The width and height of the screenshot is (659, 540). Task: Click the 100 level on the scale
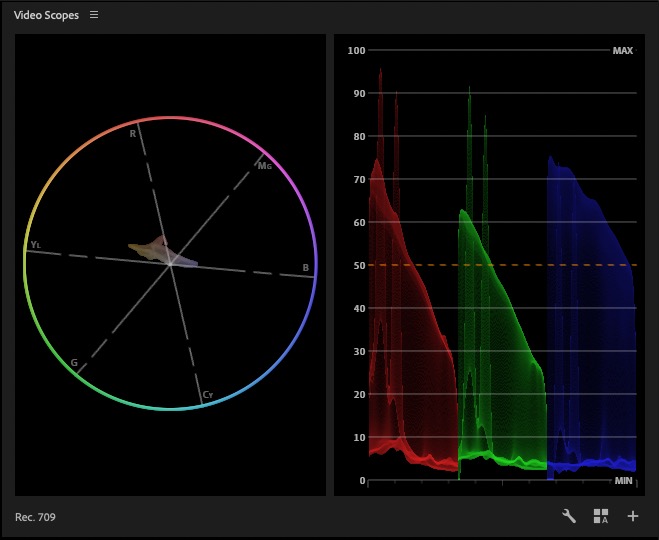[x=356, y=50]
